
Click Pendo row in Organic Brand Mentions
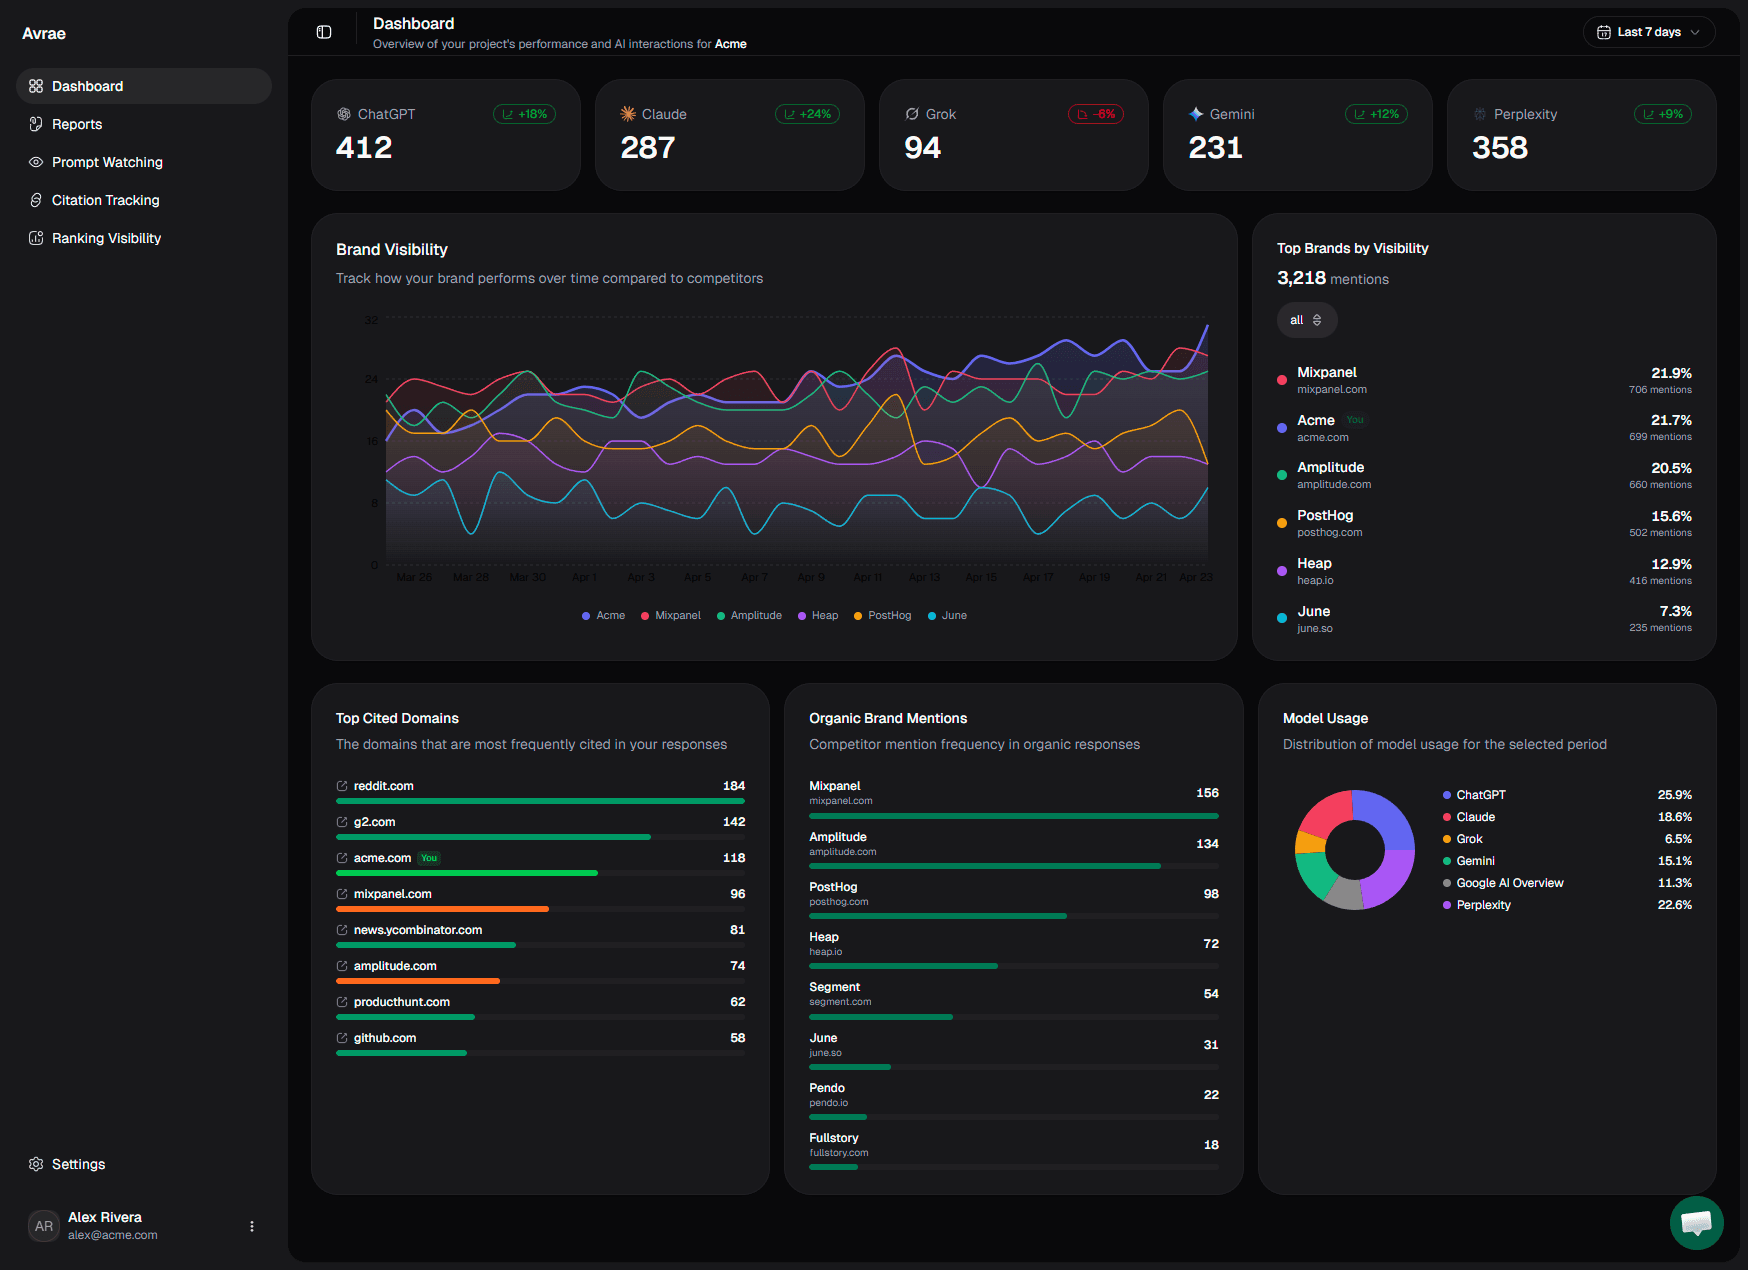(x=1014, y=1100)
